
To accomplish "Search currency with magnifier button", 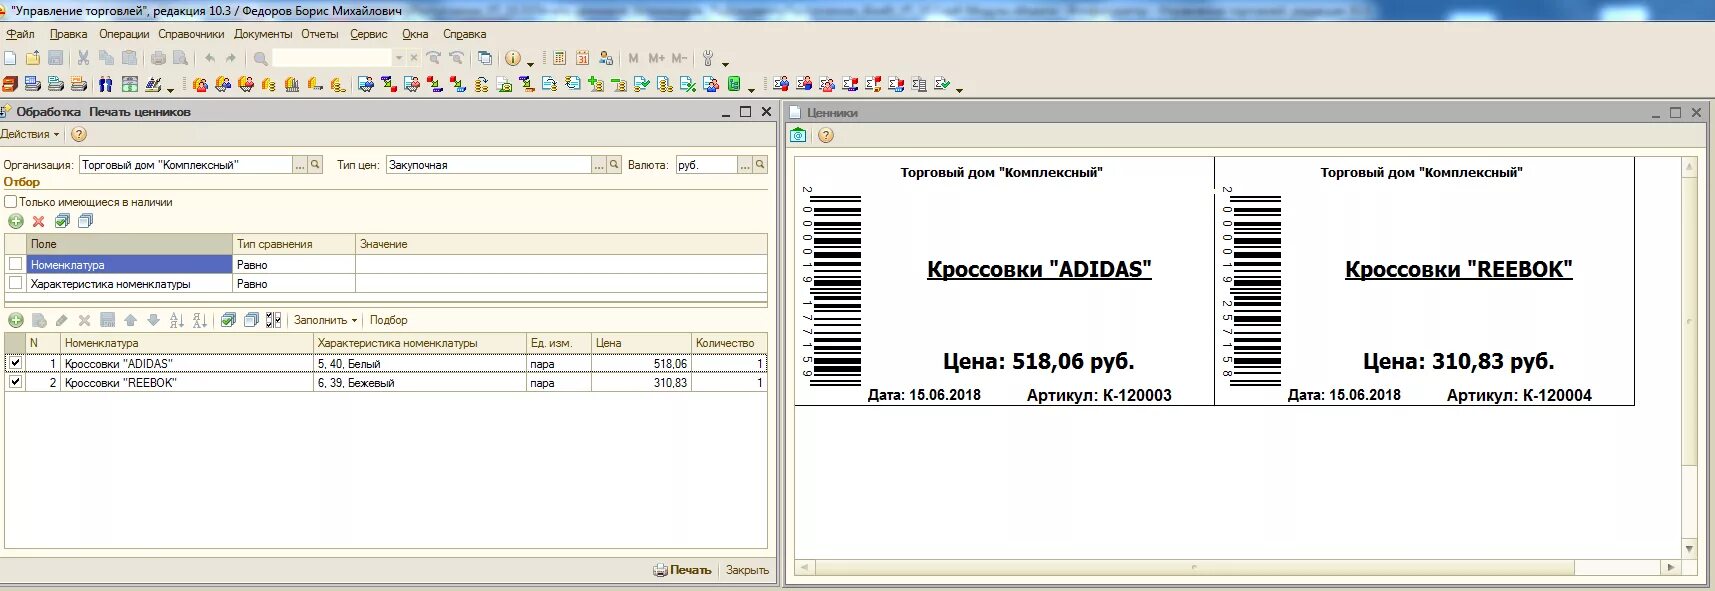I will tap(760, 165).
